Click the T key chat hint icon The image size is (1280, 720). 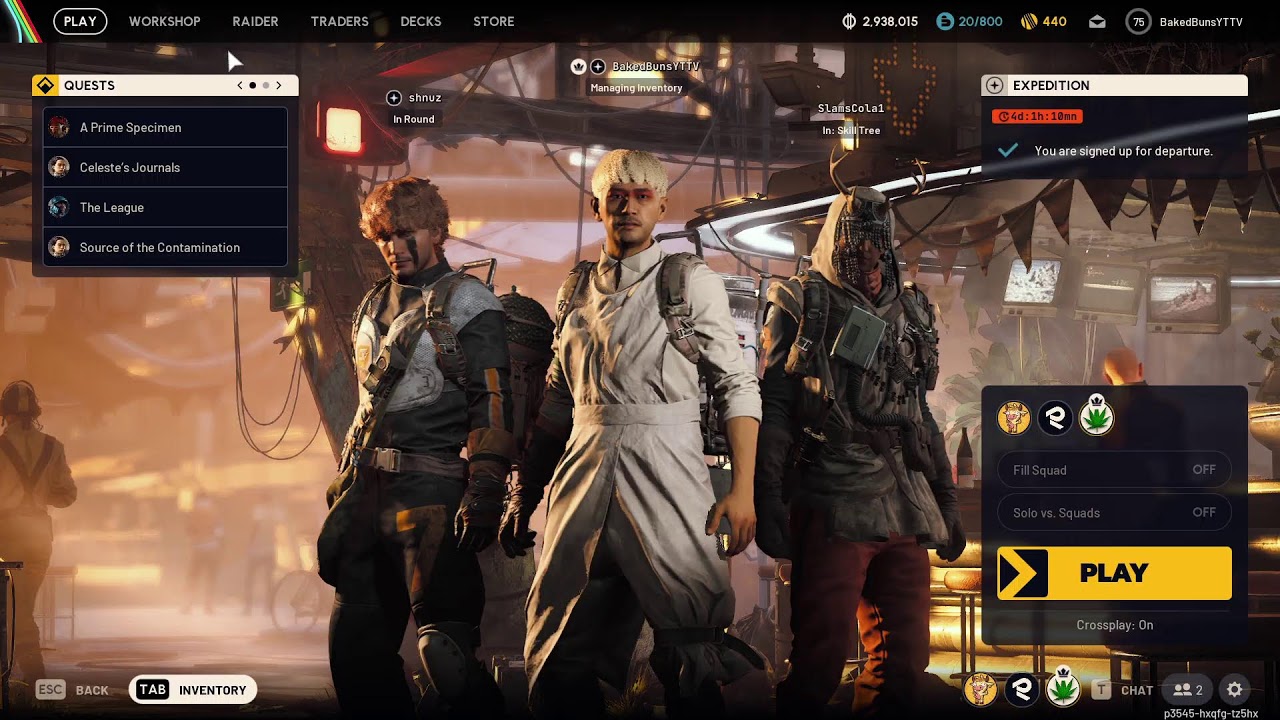coord(1101,690)
